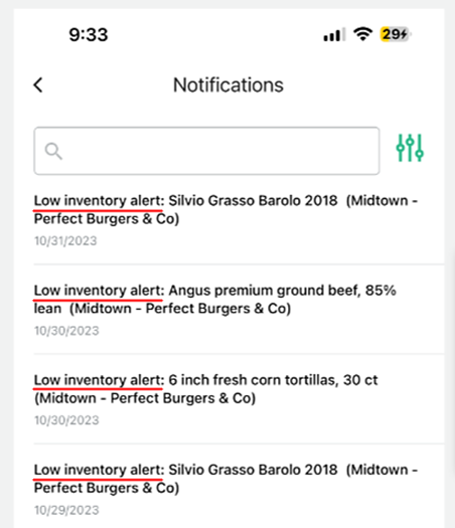
Task: Open Silvio Grasso Barolo alert from 10/31/2023
Action: pyautogui.click(x=226, y=221)
